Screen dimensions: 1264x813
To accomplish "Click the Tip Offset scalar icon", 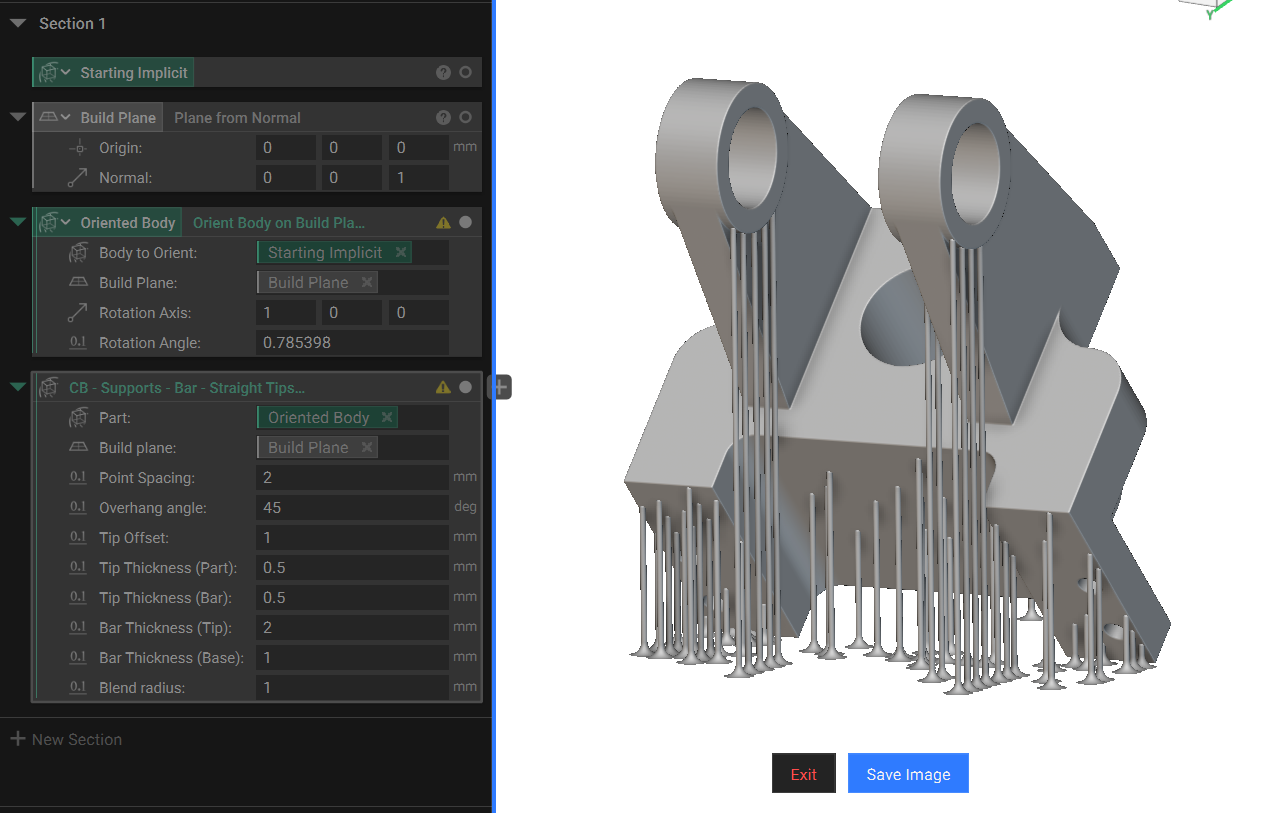I will click(78, 538).
